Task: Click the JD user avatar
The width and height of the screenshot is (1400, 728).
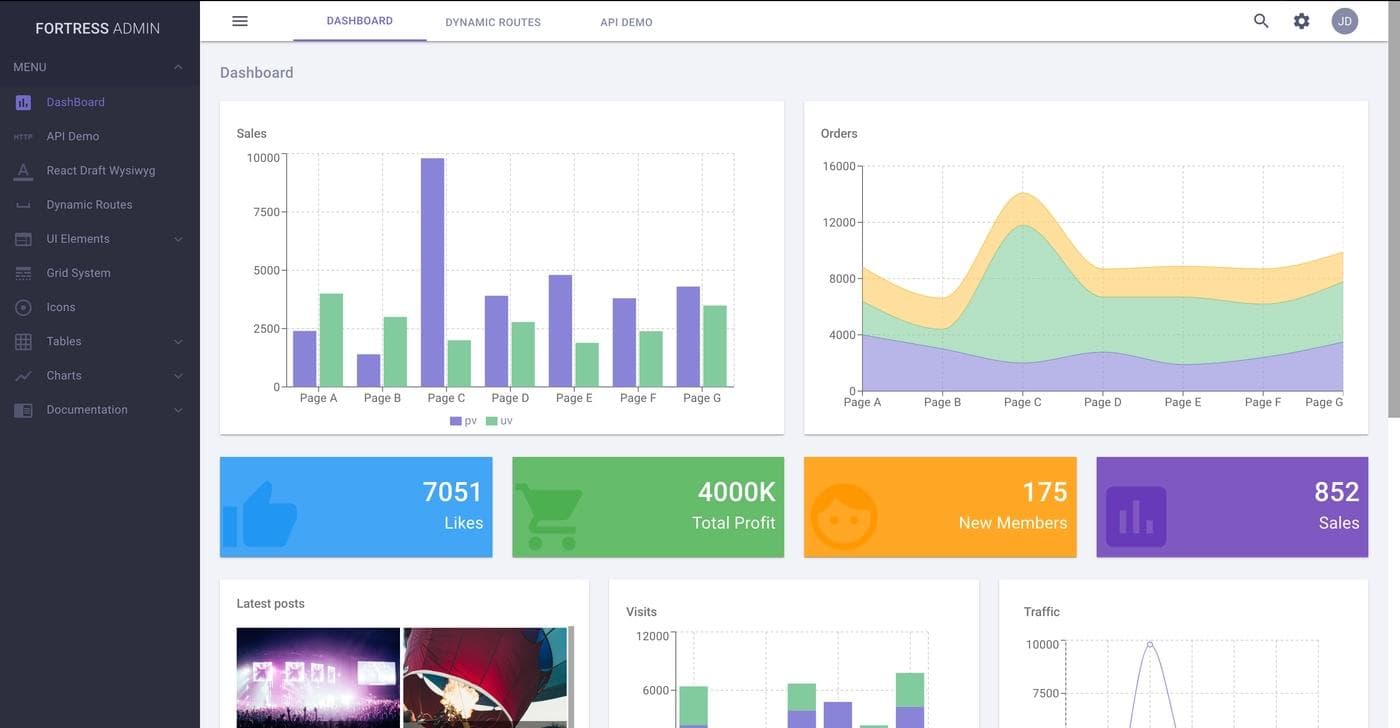Action: 1345,21
